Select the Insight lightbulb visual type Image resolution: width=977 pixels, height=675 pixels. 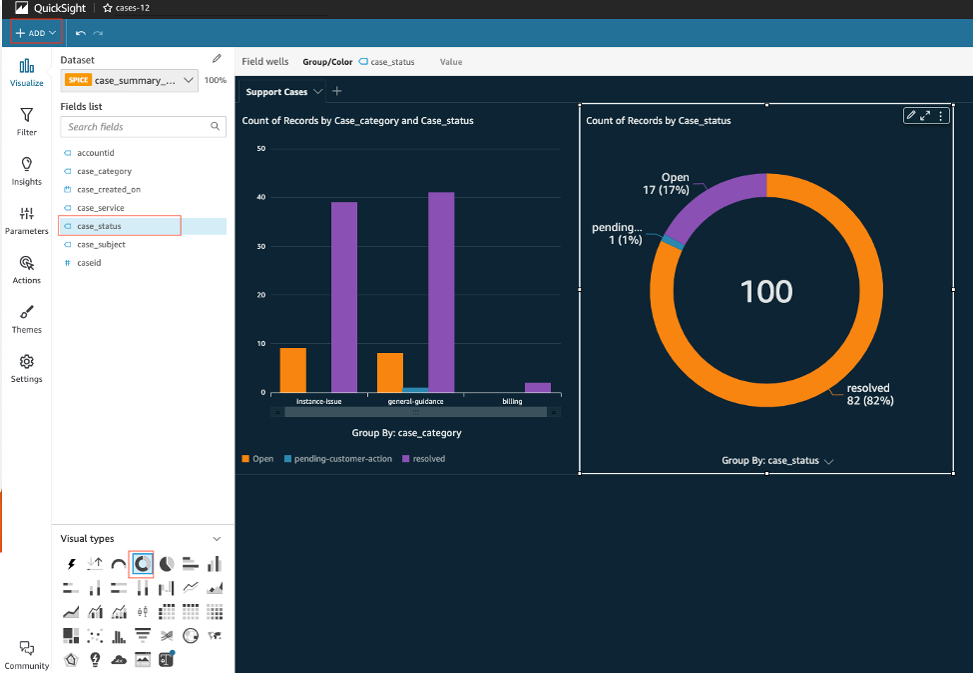tap(95, 659)
